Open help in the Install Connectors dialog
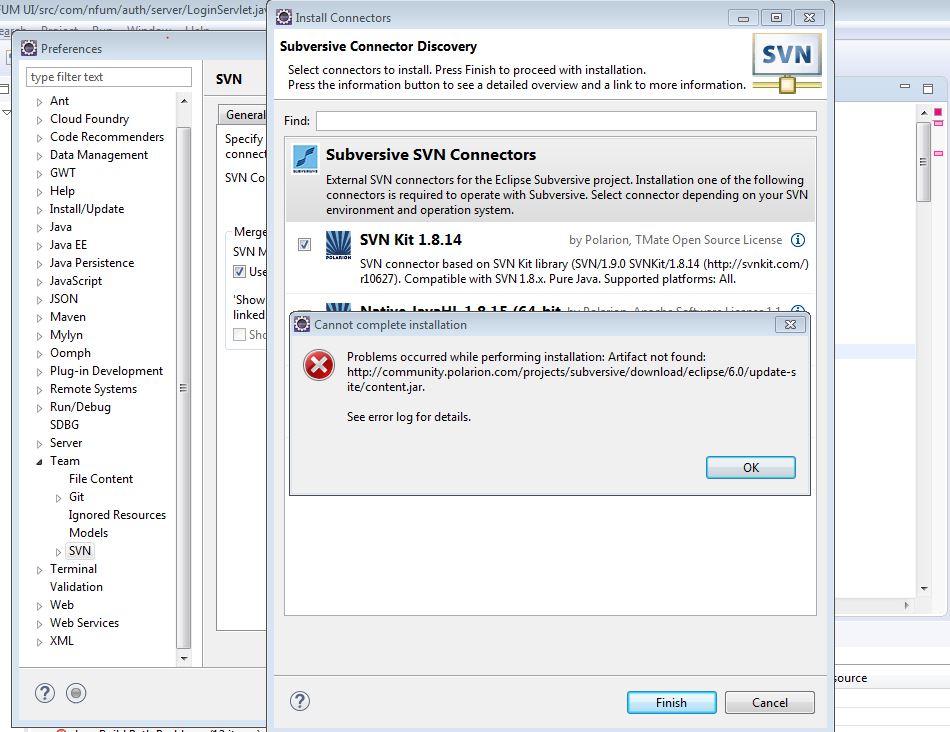This screenshot has width=950, height=732. coord(299,701)
